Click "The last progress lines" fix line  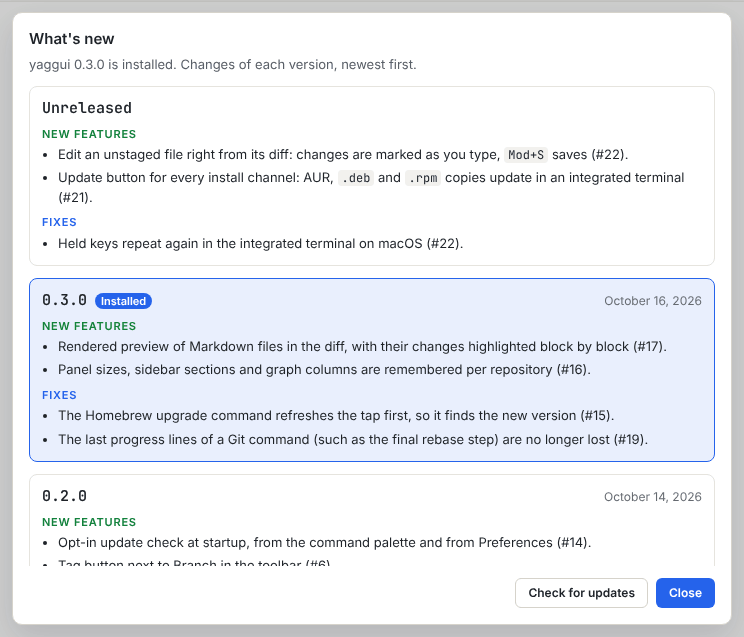353,440
